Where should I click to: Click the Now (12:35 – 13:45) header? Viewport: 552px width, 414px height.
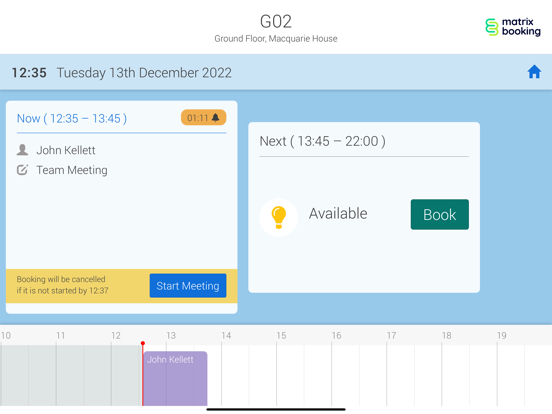[x=72, y=119]
